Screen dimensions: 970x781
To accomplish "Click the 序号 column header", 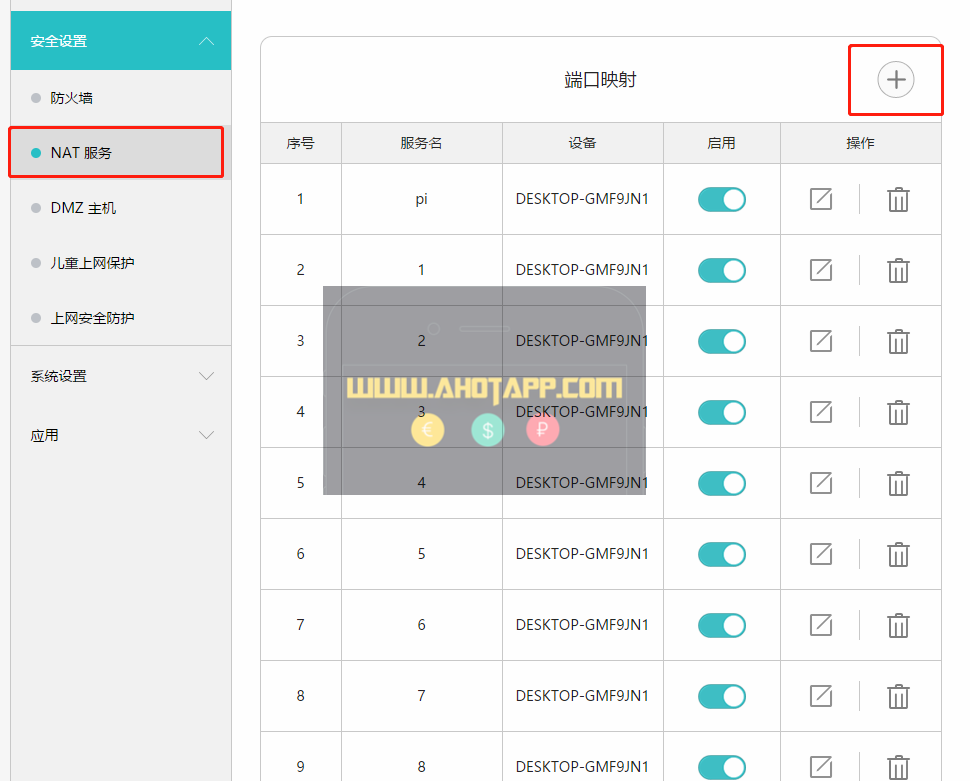I will (x=301, y=143).
